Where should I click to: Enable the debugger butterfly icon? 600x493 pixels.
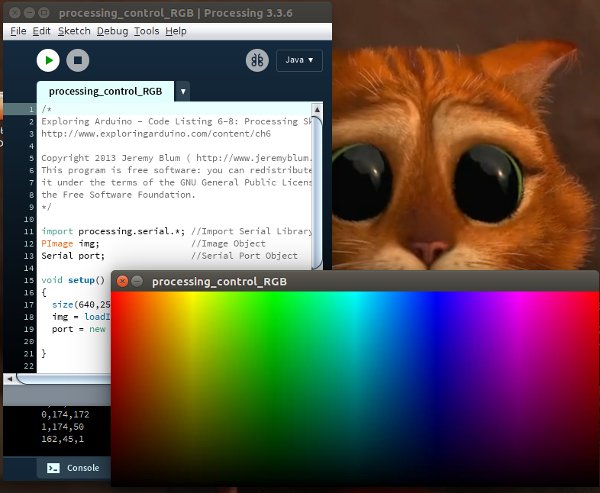257,61
